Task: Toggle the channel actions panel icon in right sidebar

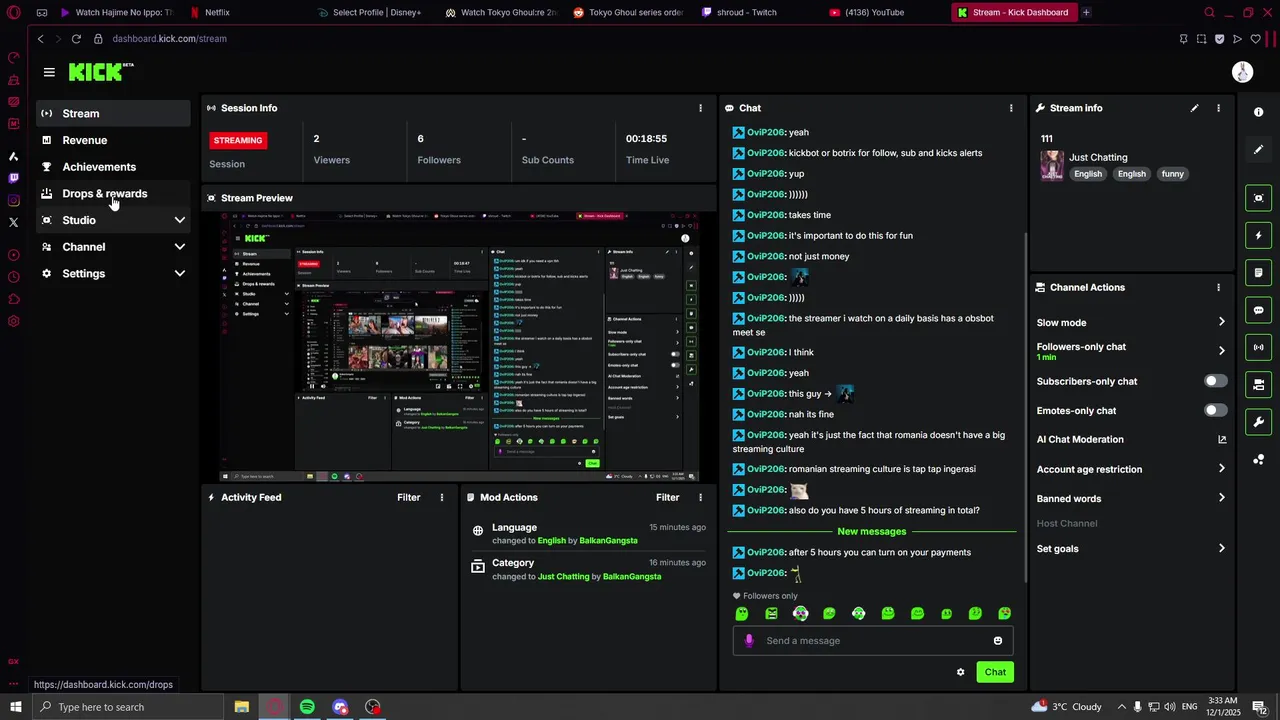Action: (x=1258, y=384)
